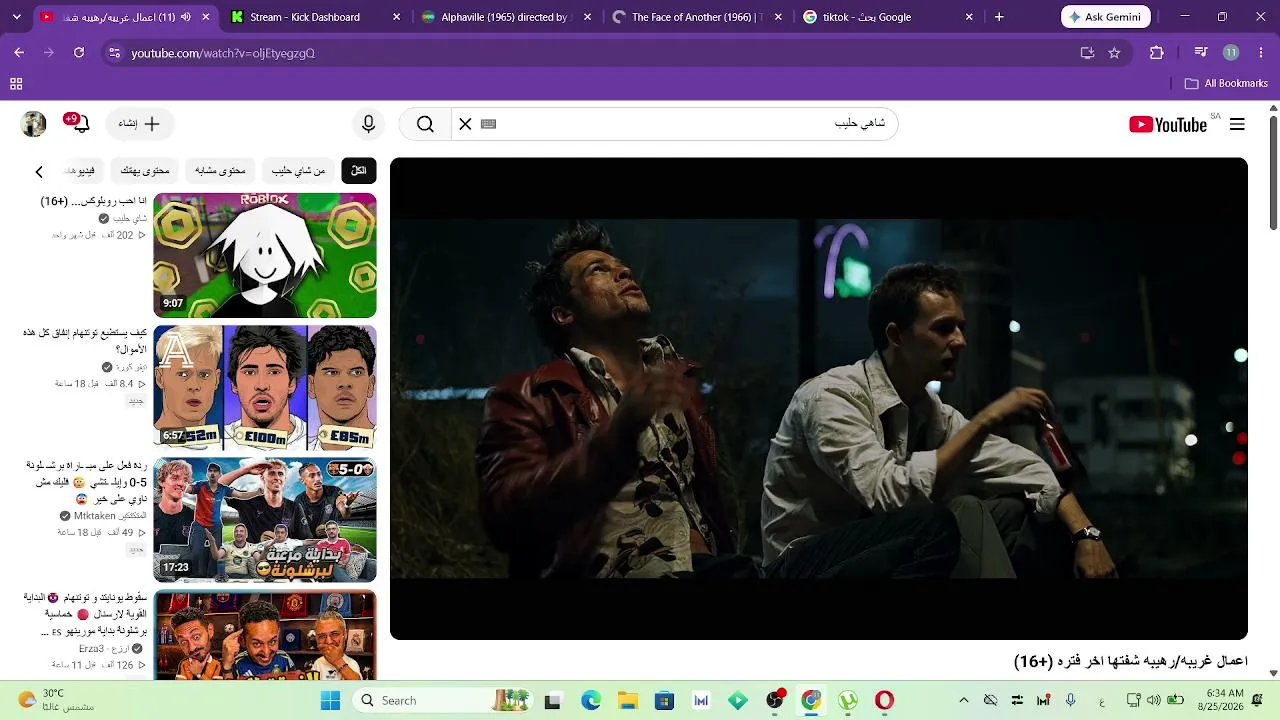
Task: Open the Chrome extensions puzzle icon
Action: [1157, 53]
